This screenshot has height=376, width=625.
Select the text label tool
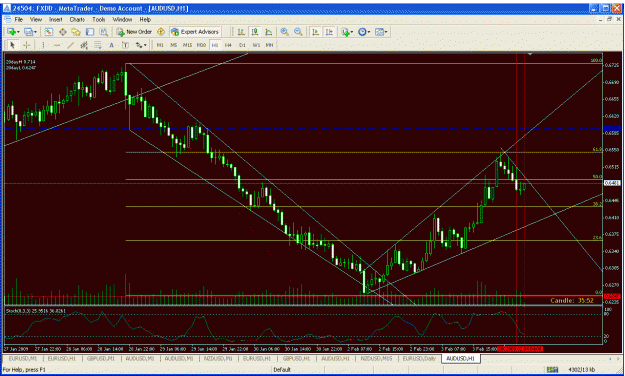[125, 45]
